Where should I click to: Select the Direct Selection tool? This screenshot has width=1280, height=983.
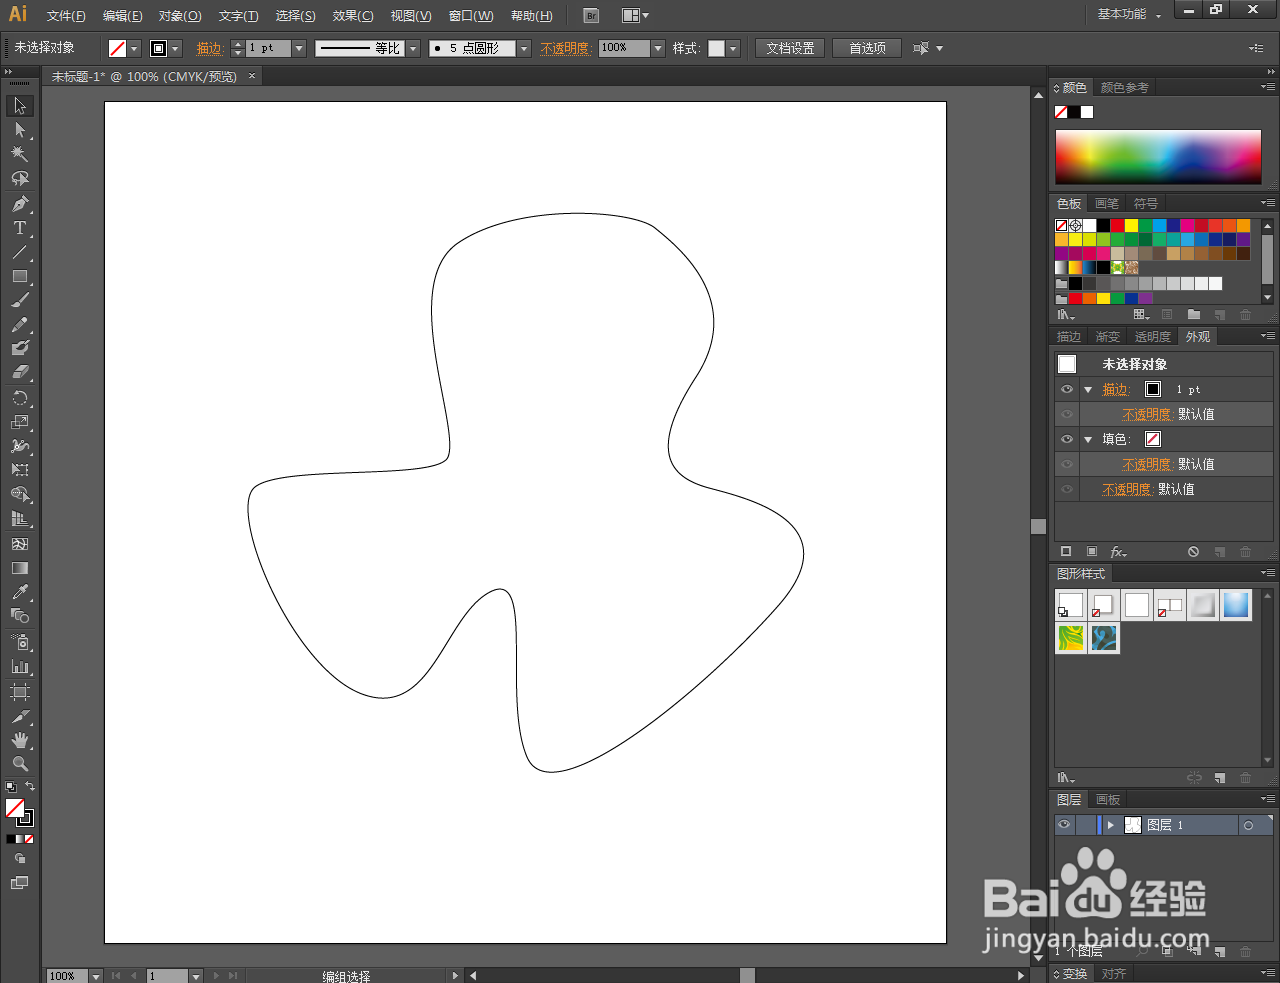tap(19, 130)
